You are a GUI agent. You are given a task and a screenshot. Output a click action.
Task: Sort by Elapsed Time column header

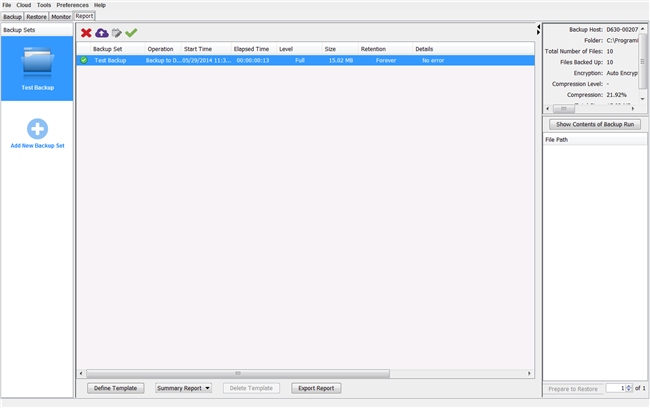[x=254, y=49]
